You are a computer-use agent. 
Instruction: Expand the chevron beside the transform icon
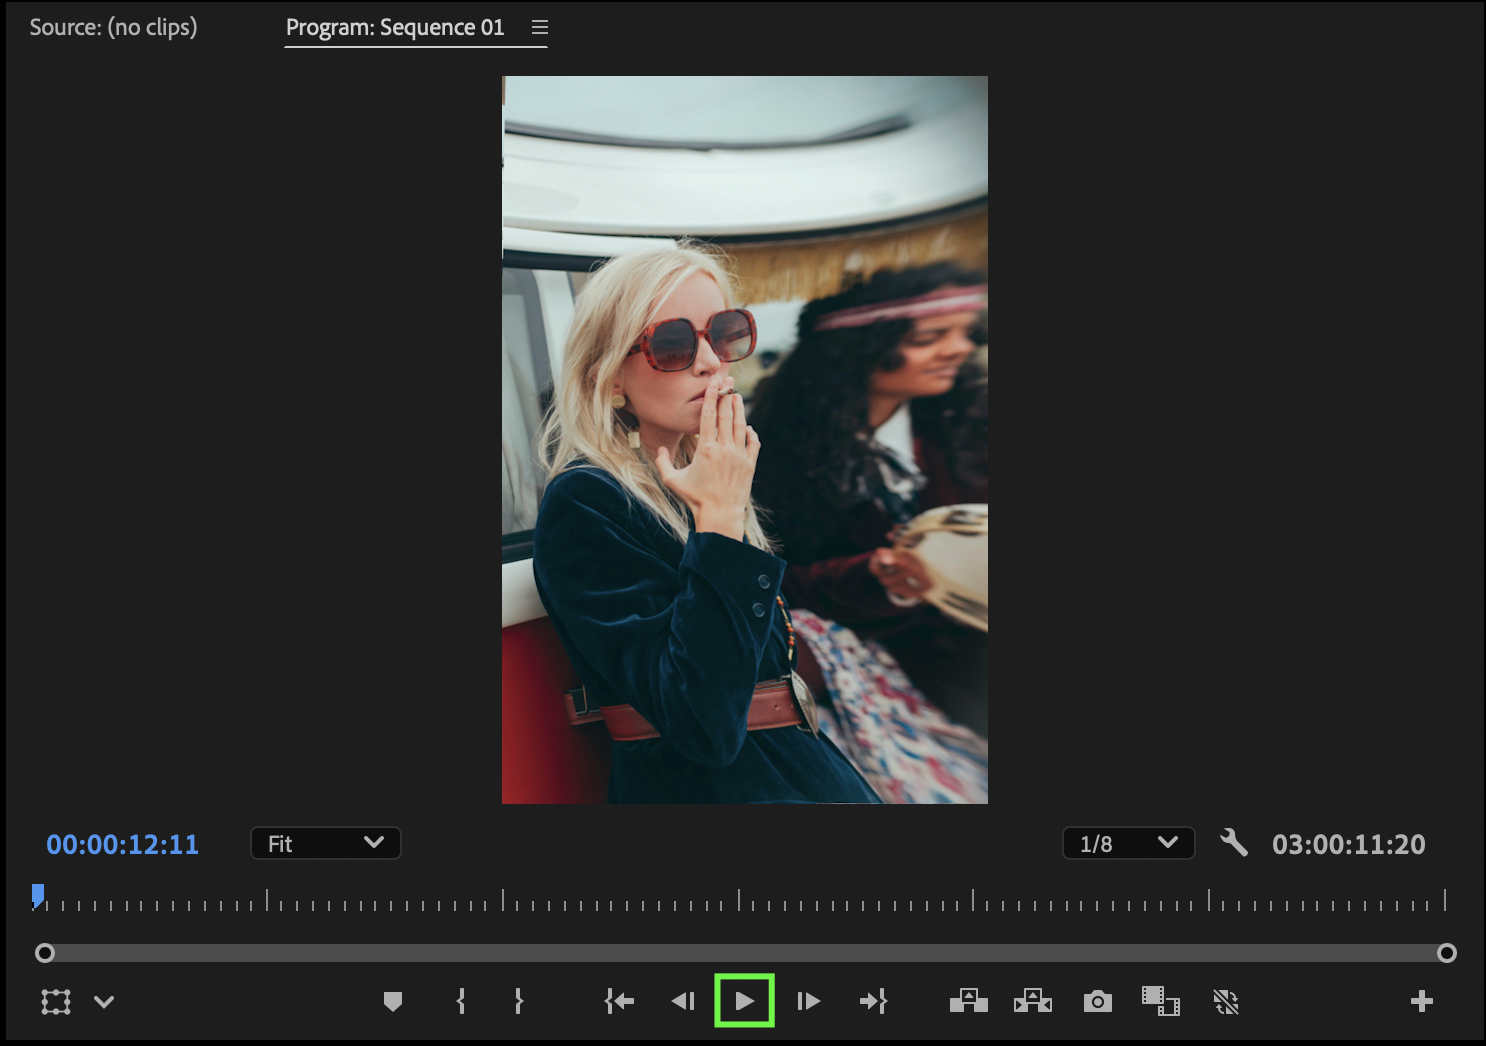pyautogui.click(x=104, y=1001)
